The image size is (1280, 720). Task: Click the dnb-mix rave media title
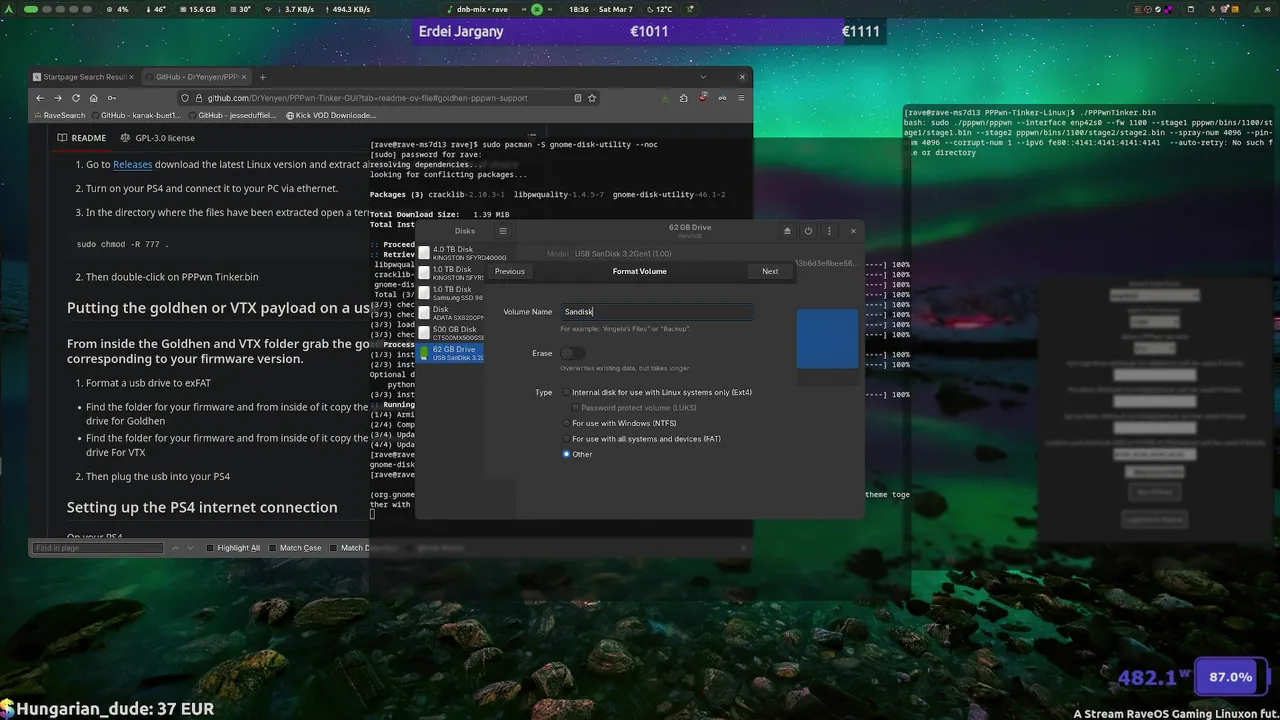pos(482,9)
